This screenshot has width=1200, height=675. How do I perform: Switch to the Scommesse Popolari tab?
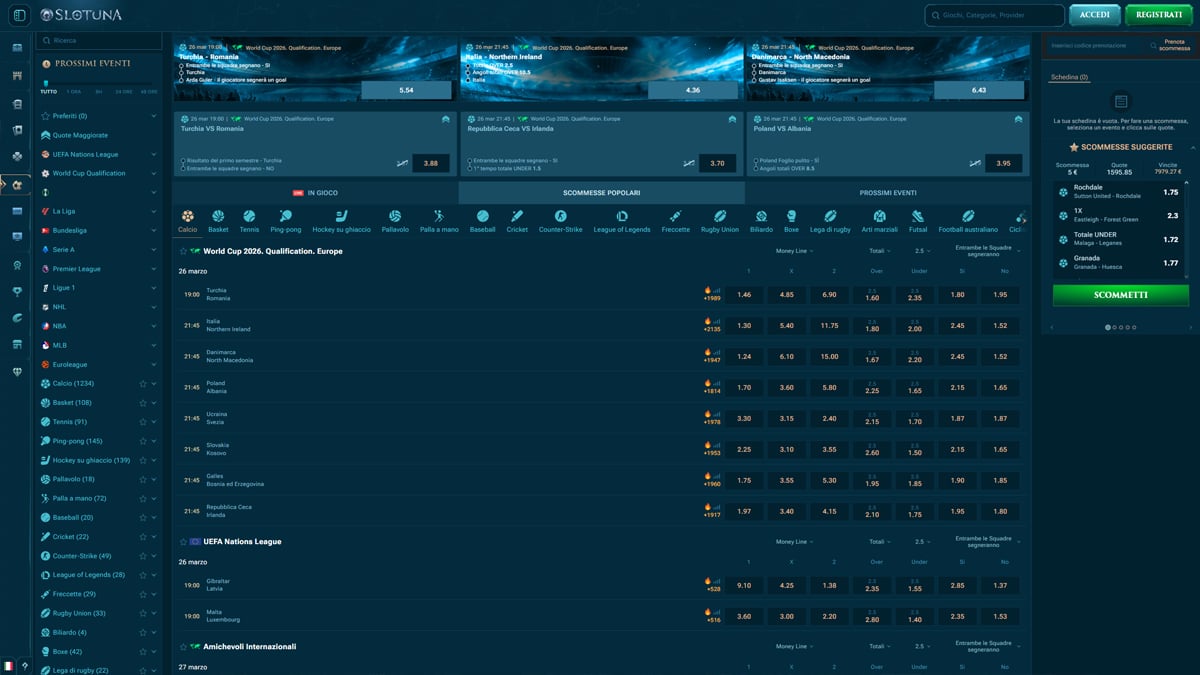click(x=601, y=193)
